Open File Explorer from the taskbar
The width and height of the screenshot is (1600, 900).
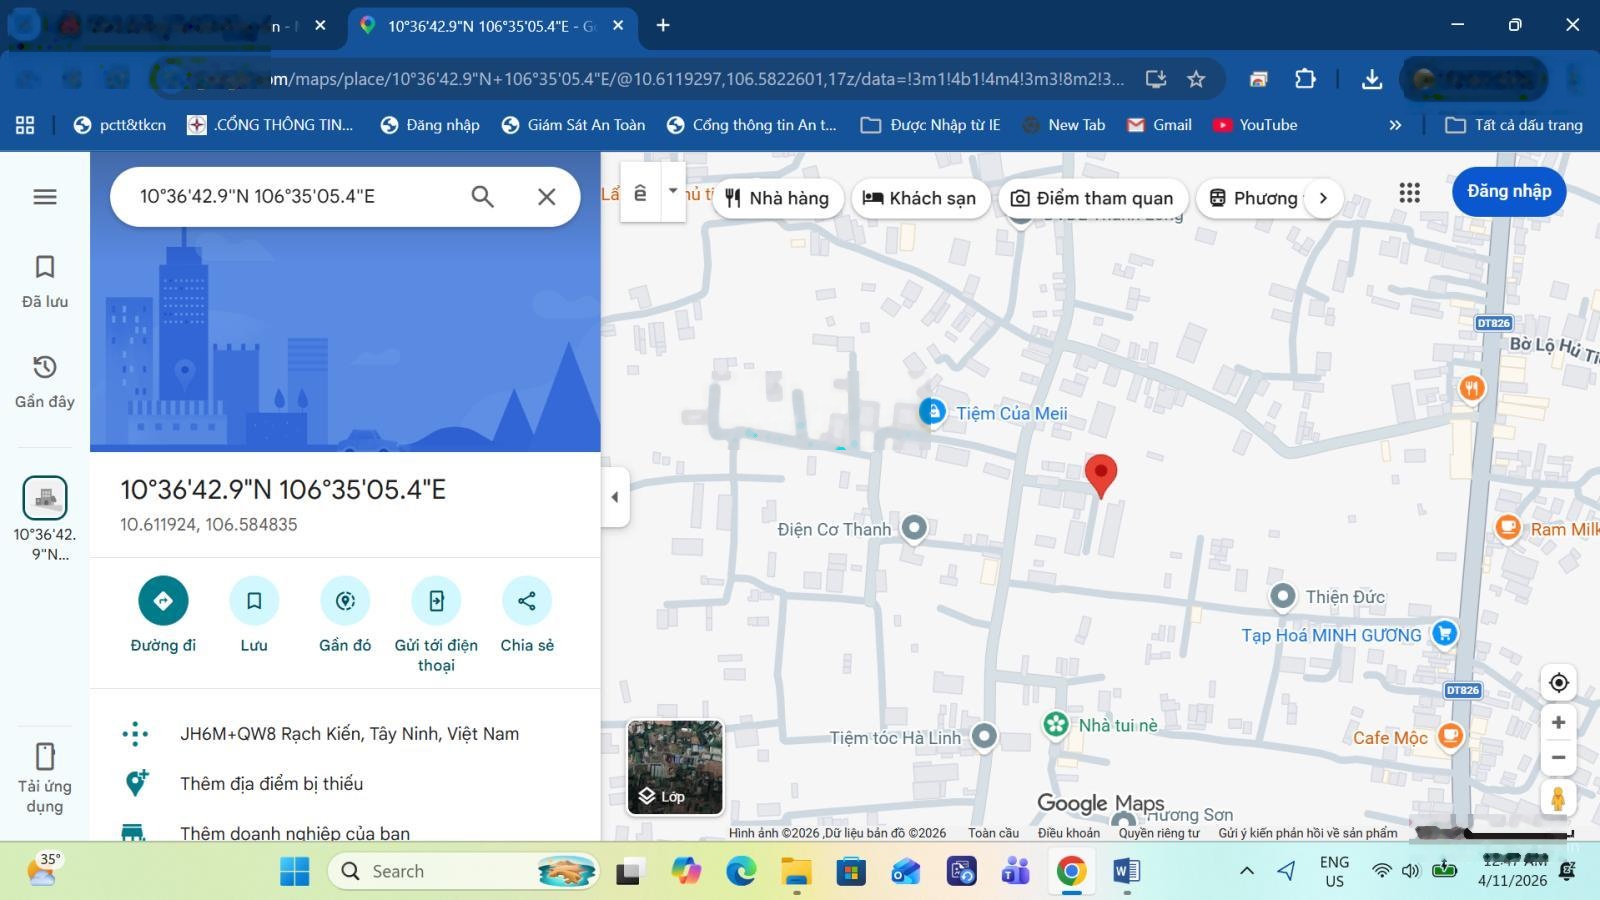(796, 871)
